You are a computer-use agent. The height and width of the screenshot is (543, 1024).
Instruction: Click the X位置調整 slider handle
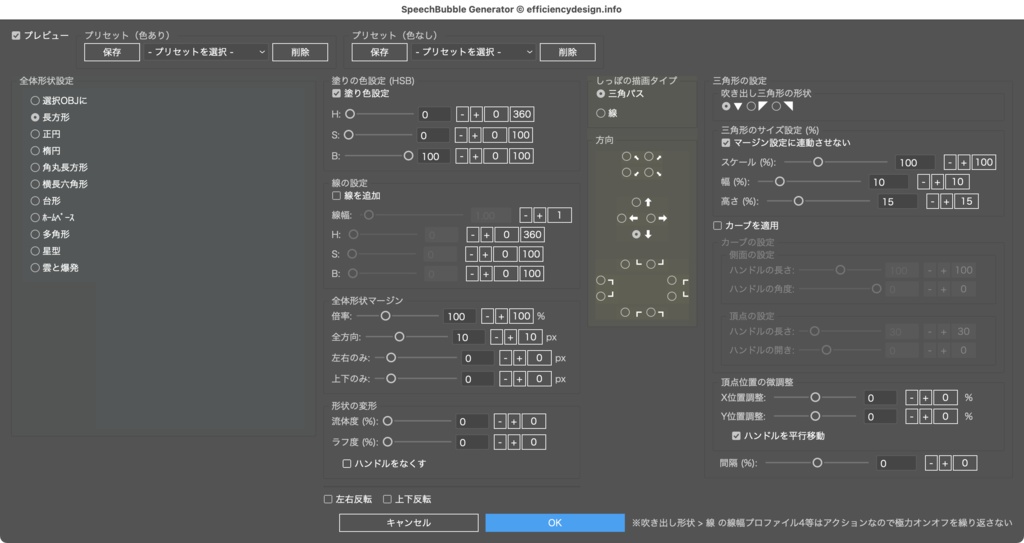pos(815,397)
